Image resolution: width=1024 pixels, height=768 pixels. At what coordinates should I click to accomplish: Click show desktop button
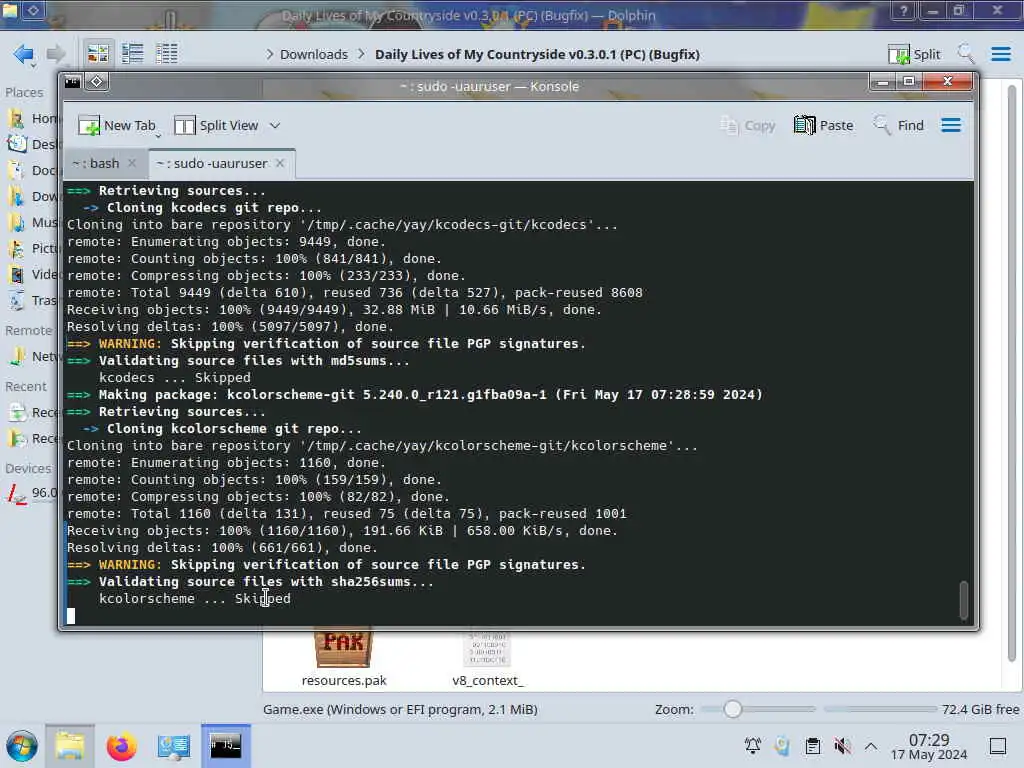998,746
